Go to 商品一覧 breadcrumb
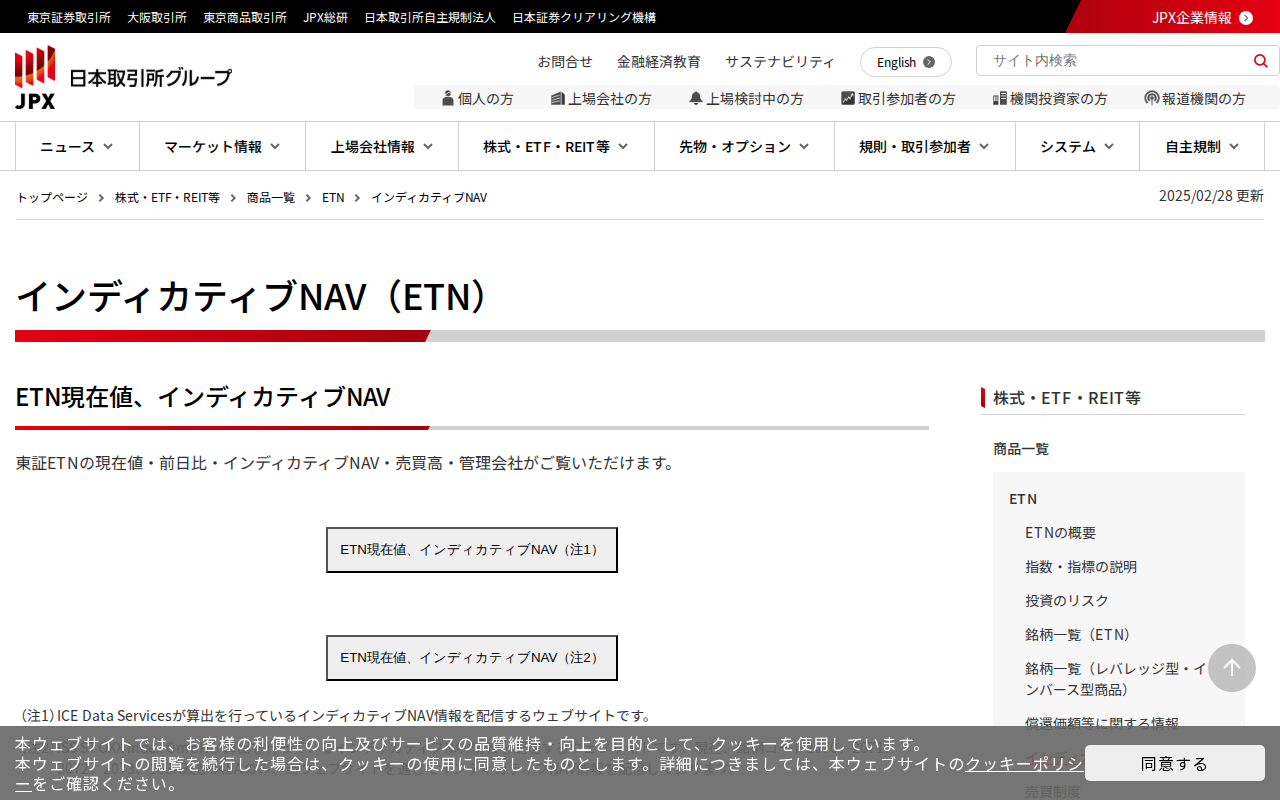Screen dimensions: 1280x800 [271, 197]
